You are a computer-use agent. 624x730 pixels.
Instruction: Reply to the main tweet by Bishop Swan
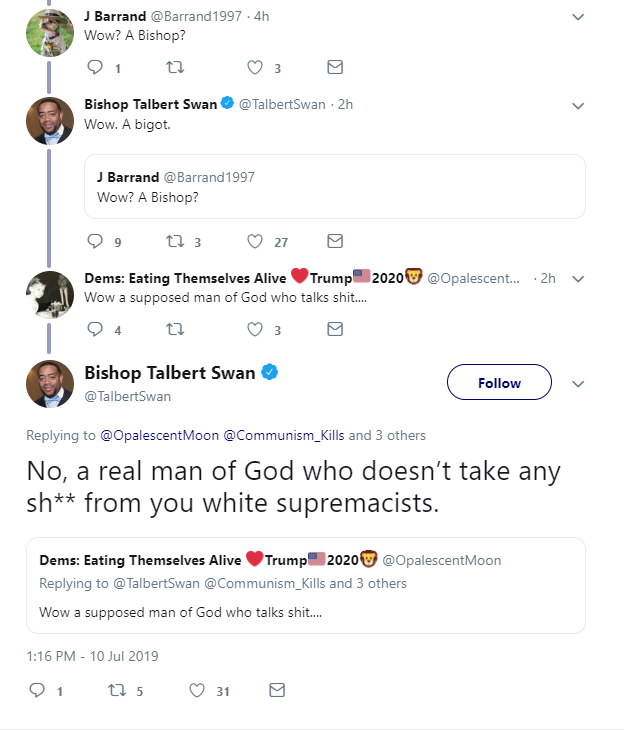[37, 690]
